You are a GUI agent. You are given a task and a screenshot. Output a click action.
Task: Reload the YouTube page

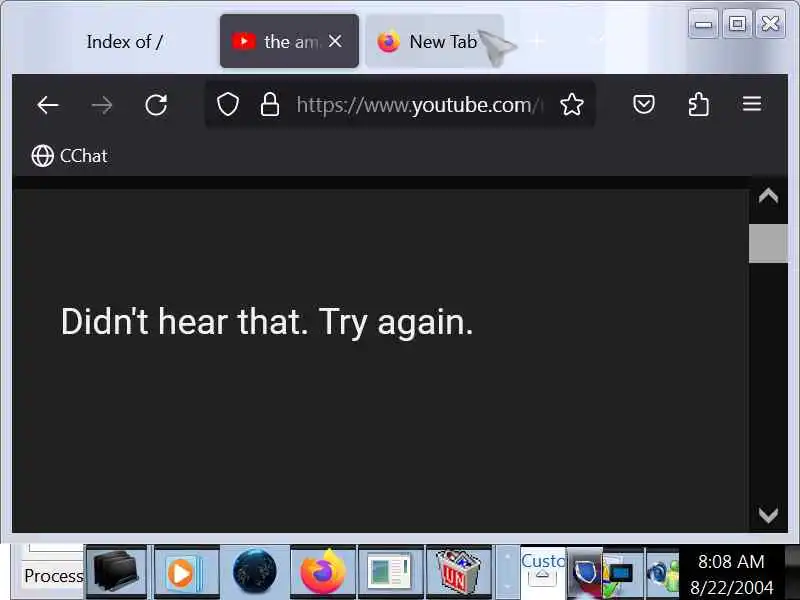coord(156,105)
